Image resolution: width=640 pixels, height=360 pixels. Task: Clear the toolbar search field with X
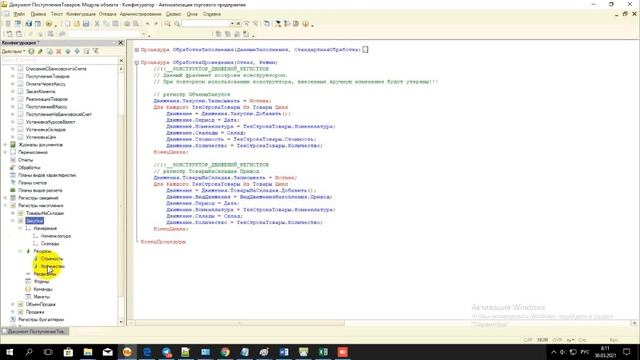pyautogui.click(x=238, y=24)
